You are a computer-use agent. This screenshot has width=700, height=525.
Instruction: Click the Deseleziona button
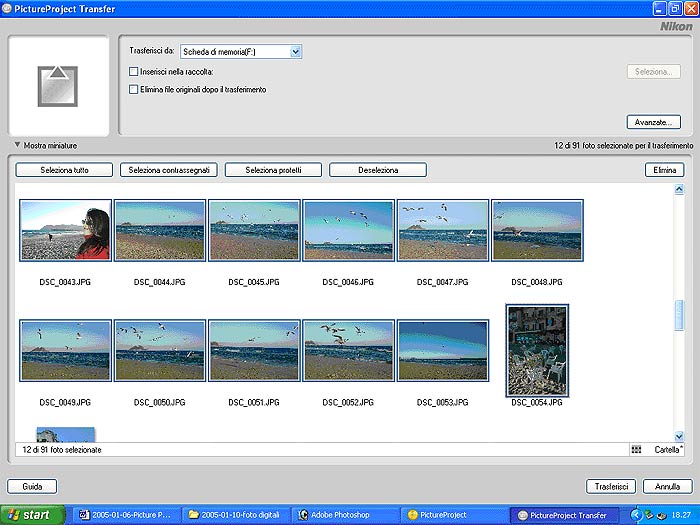click(378, 170)
